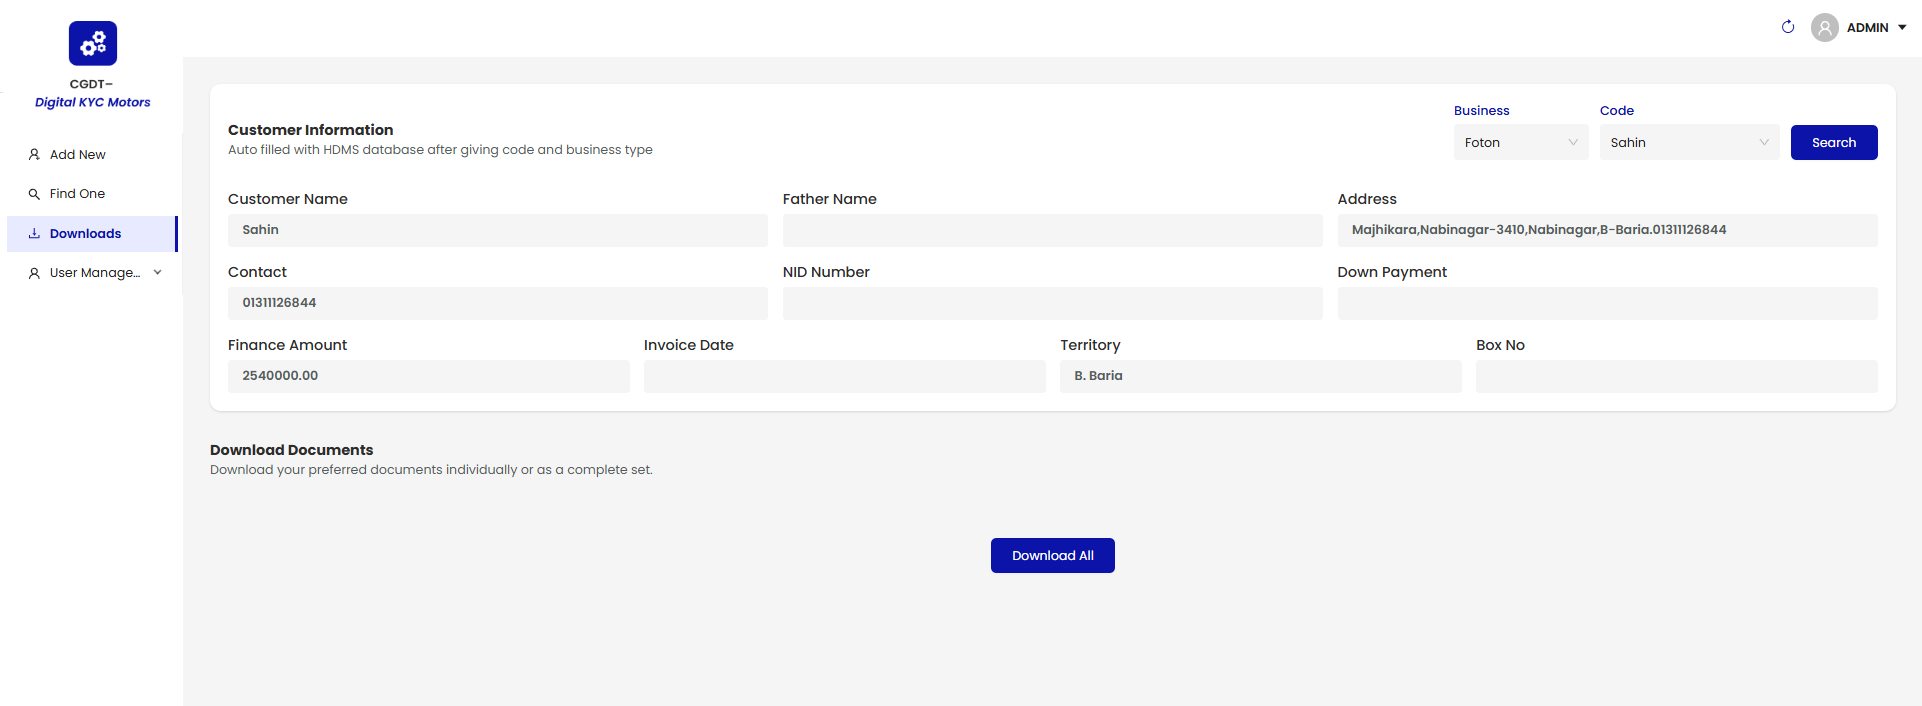This screenshot has height=706, width=1922.
Task: Focus the NID Number input field
Action: coord(1051,303)
